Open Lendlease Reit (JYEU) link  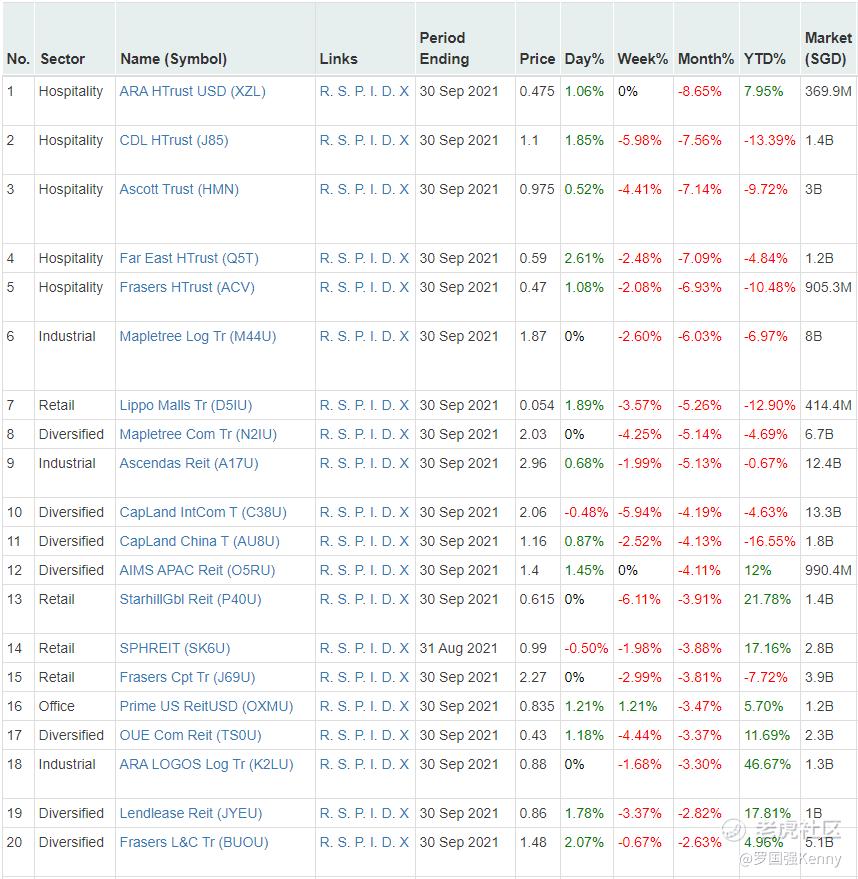191,813
